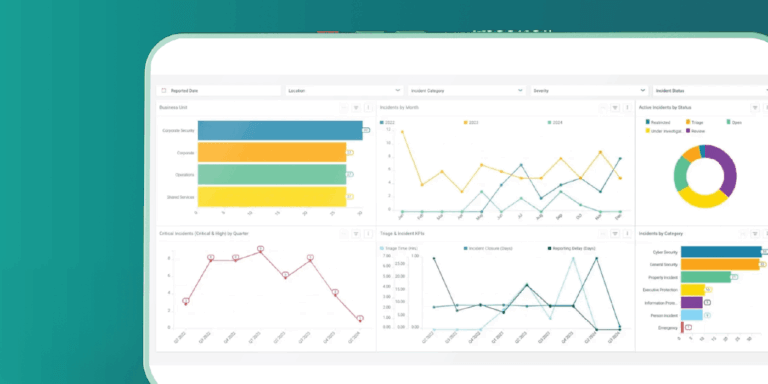The height and width of the screenshot is (384, 768).
Task: Click the Shared Services axis label
Action: pyautogui.click(x=181, y=197)
